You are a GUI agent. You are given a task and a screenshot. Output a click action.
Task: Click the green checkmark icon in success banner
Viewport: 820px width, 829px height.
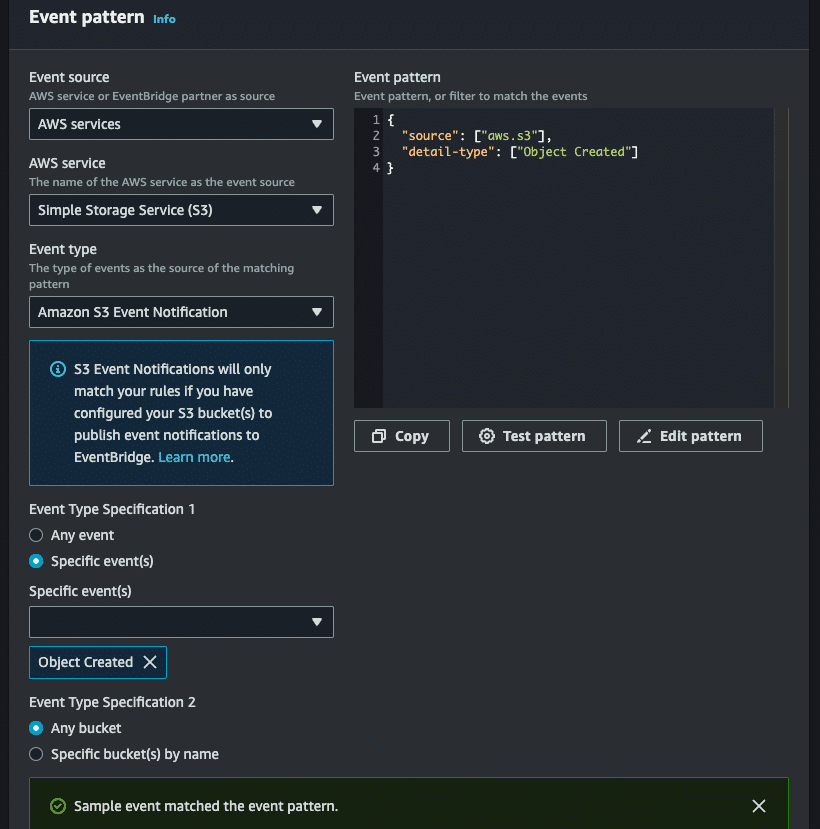pos(57,805)
